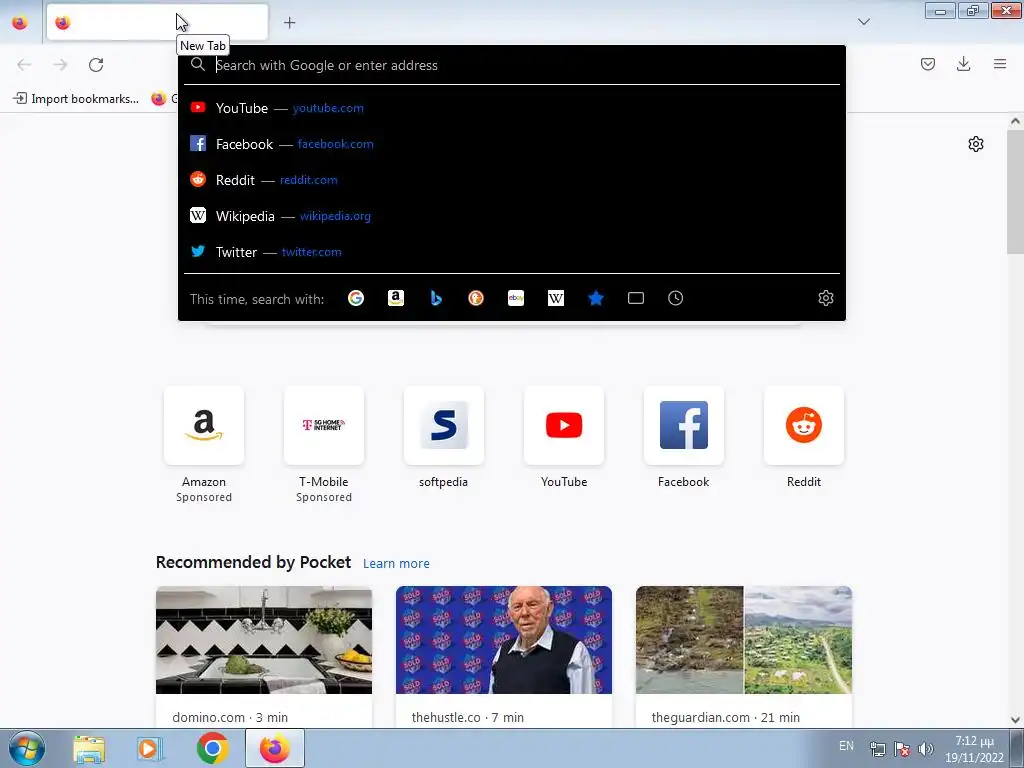Image resolution: width=1024 pixels, height=768 pixels.
Task: Search this time with Wikipedia icon
Action: [556, 298]
